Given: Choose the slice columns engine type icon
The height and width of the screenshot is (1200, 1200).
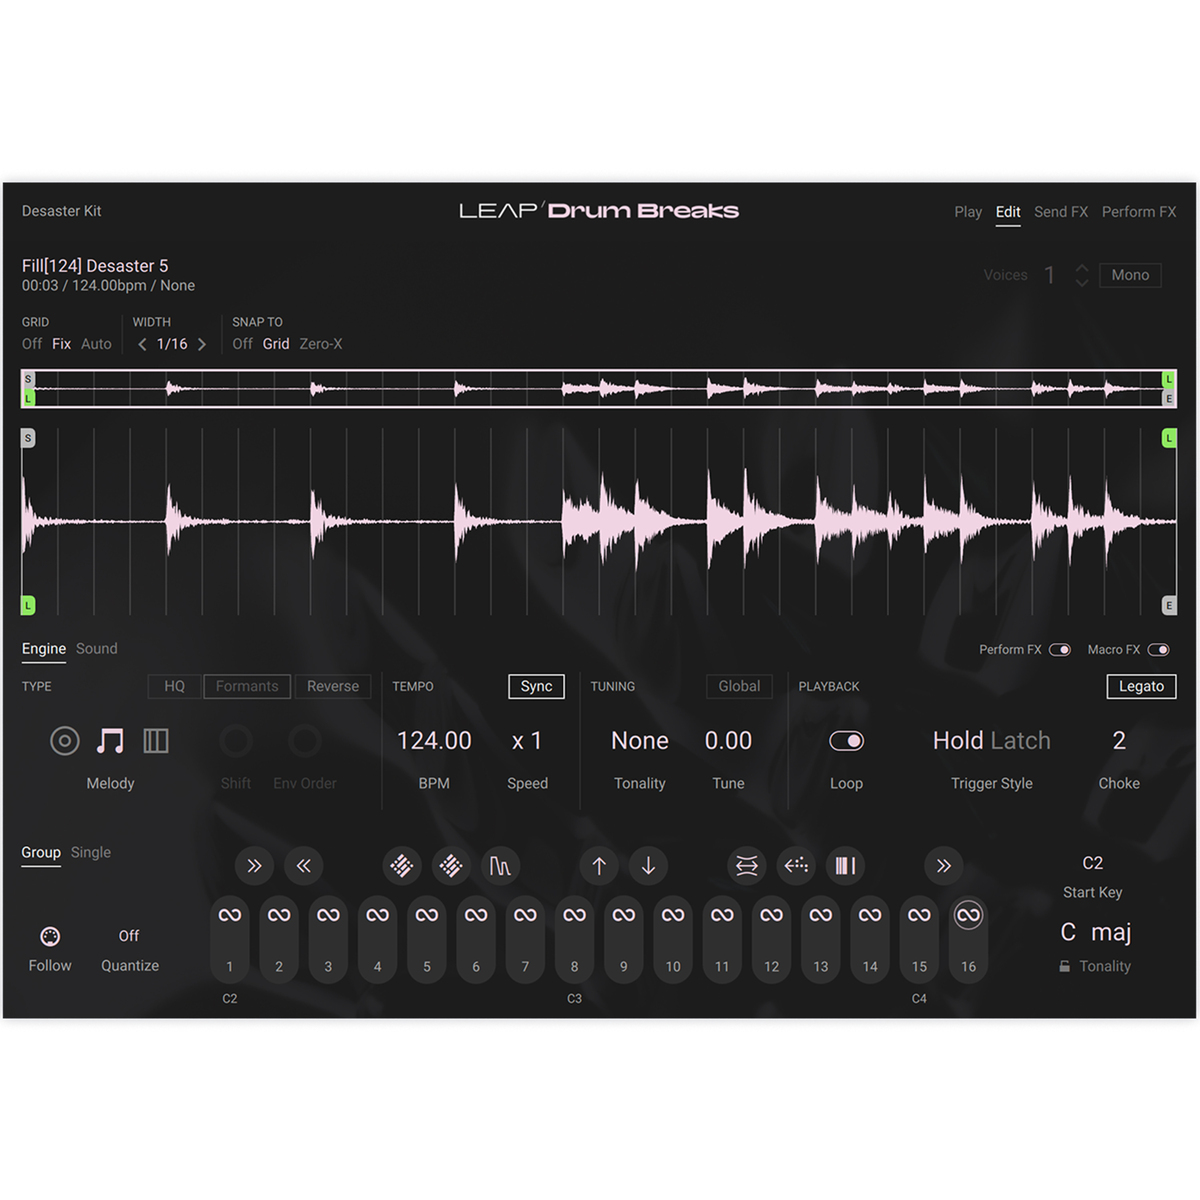Looking at the screenshot, I should tap(156, 741).
